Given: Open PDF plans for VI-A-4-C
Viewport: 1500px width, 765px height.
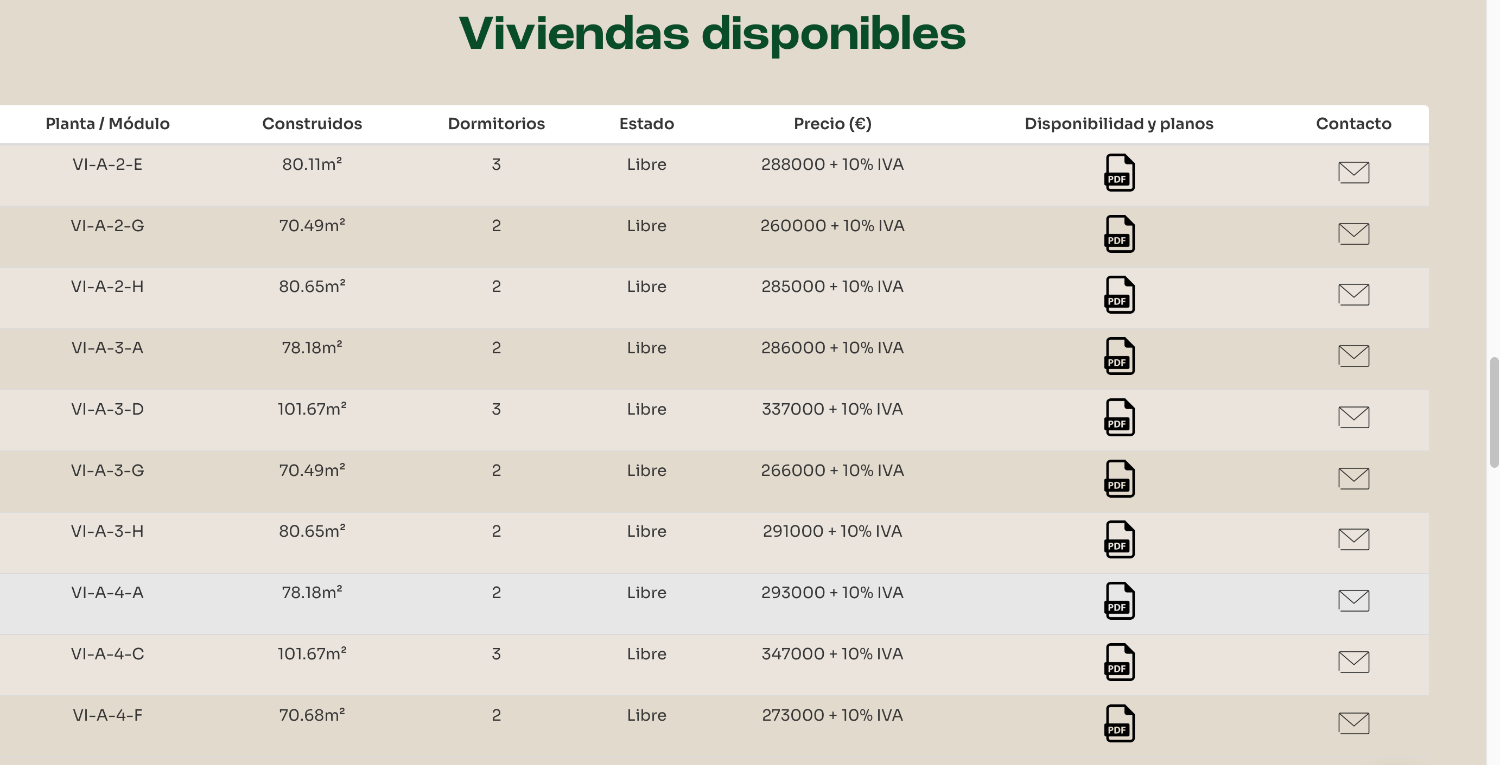Looking at the screenshot, I should [1119, 662].
